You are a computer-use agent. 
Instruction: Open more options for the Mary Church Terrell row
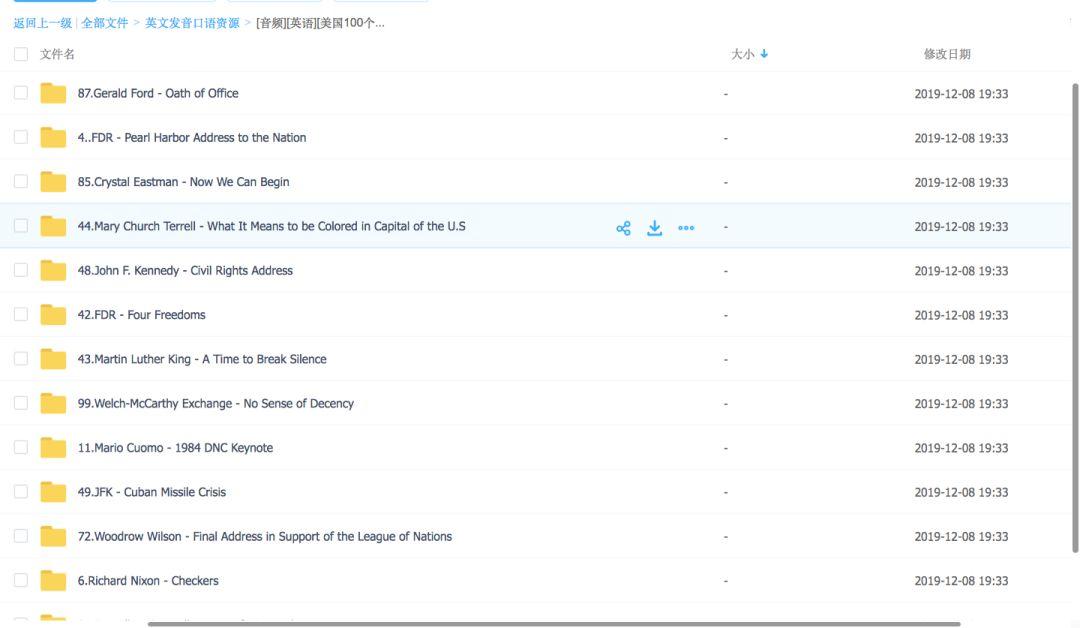point(686,228)
